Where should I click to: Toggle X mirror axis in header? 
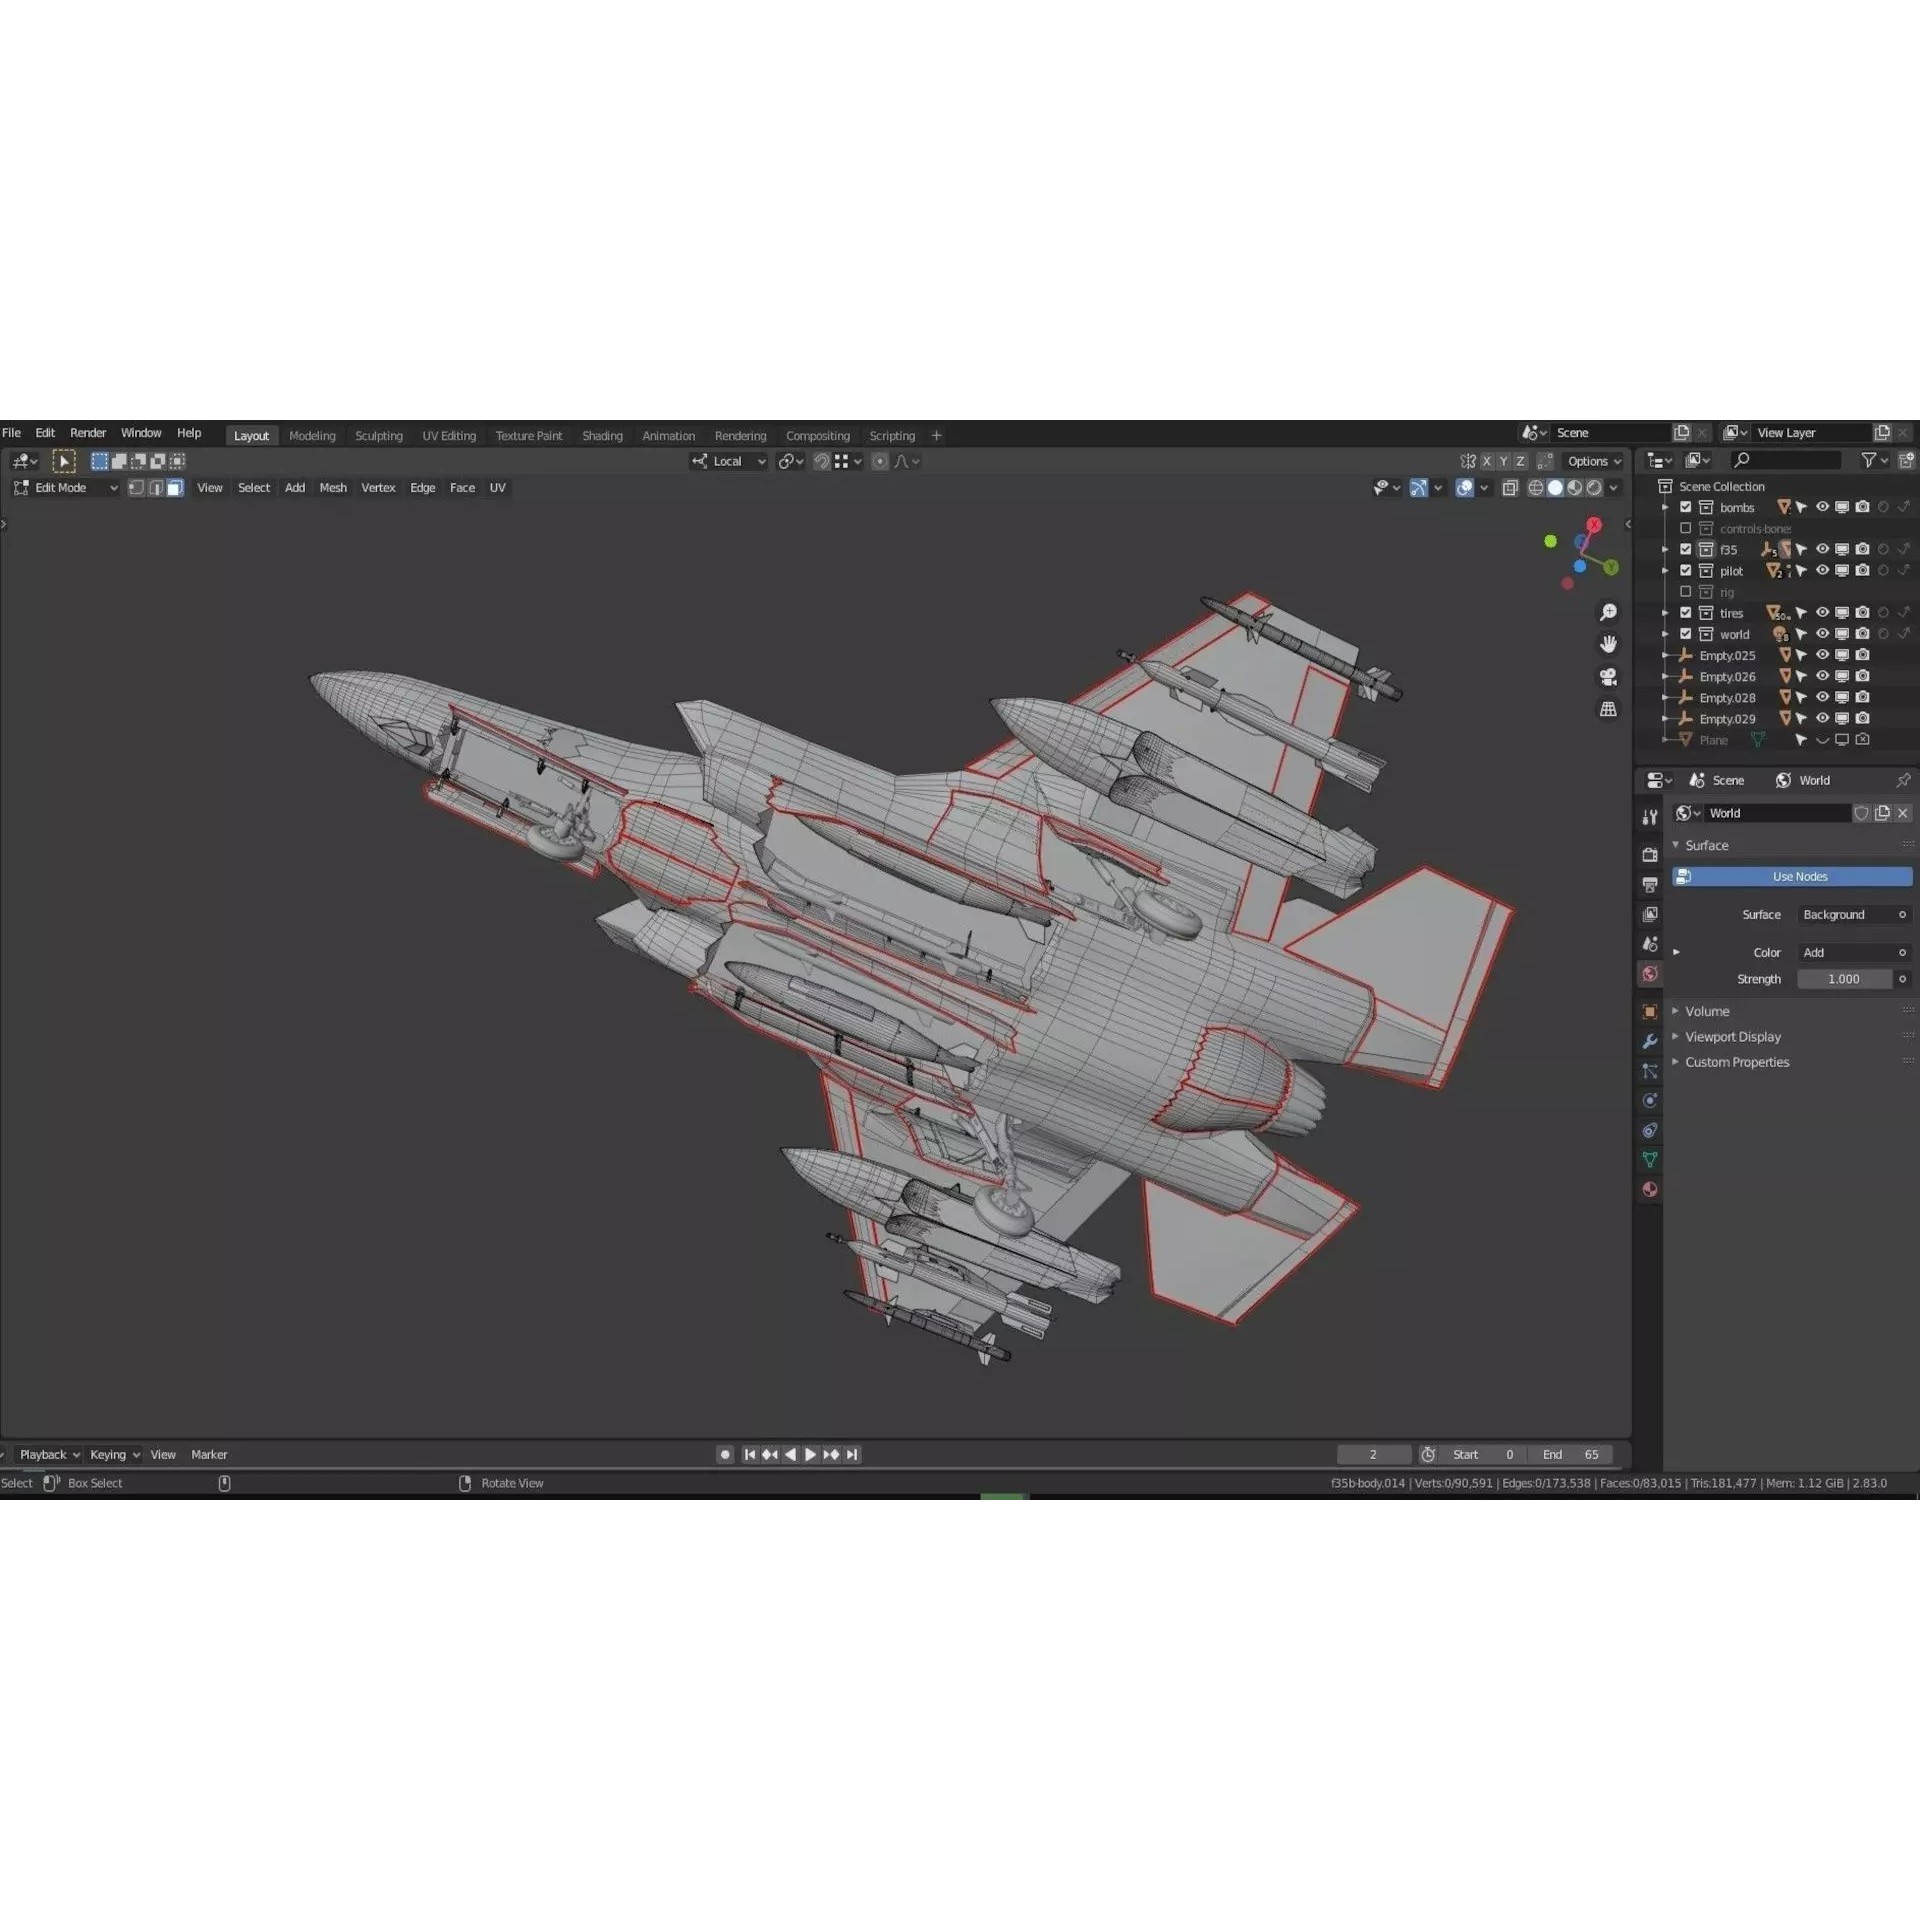tap(1487, 461)
